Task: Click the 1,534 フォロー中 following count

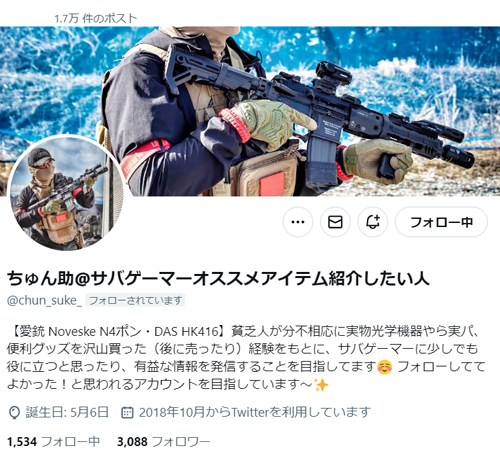Action: pos(53,442)
